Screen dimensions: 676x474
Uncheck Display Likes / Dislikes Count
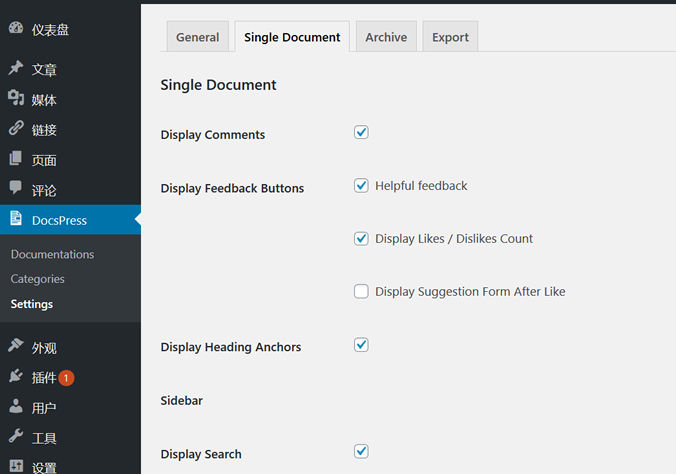pyautogui.click(x=361, y=239)
